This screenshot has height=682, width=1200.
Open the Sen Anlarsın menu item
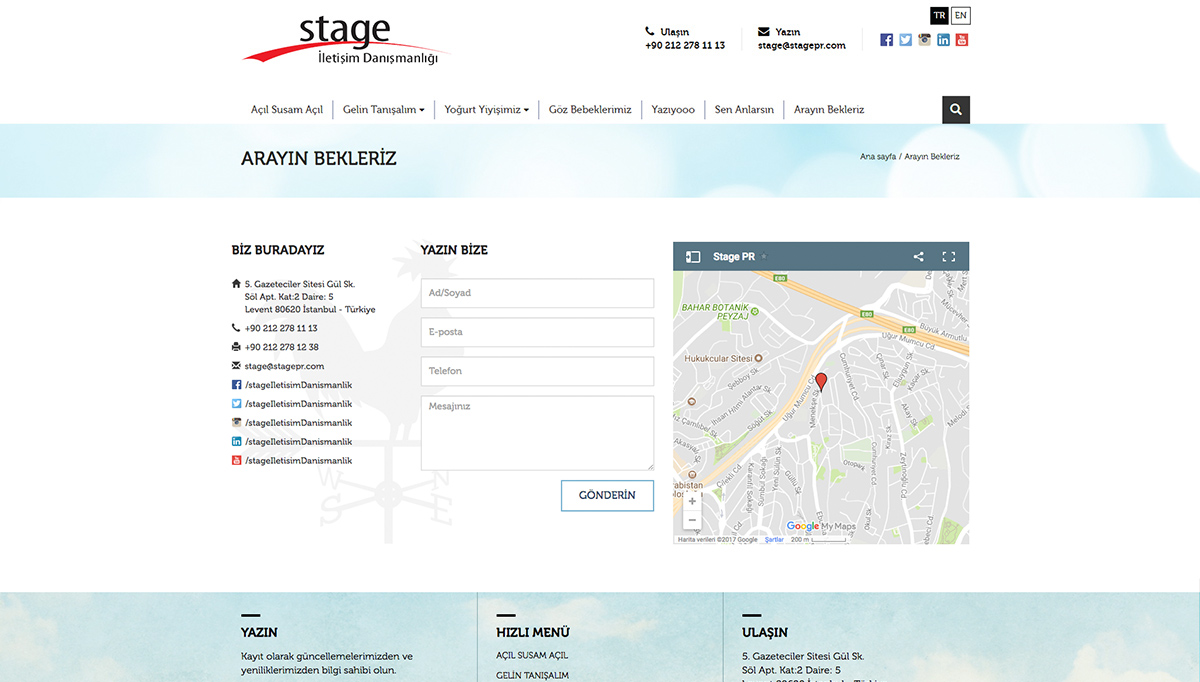coord(744,110)
